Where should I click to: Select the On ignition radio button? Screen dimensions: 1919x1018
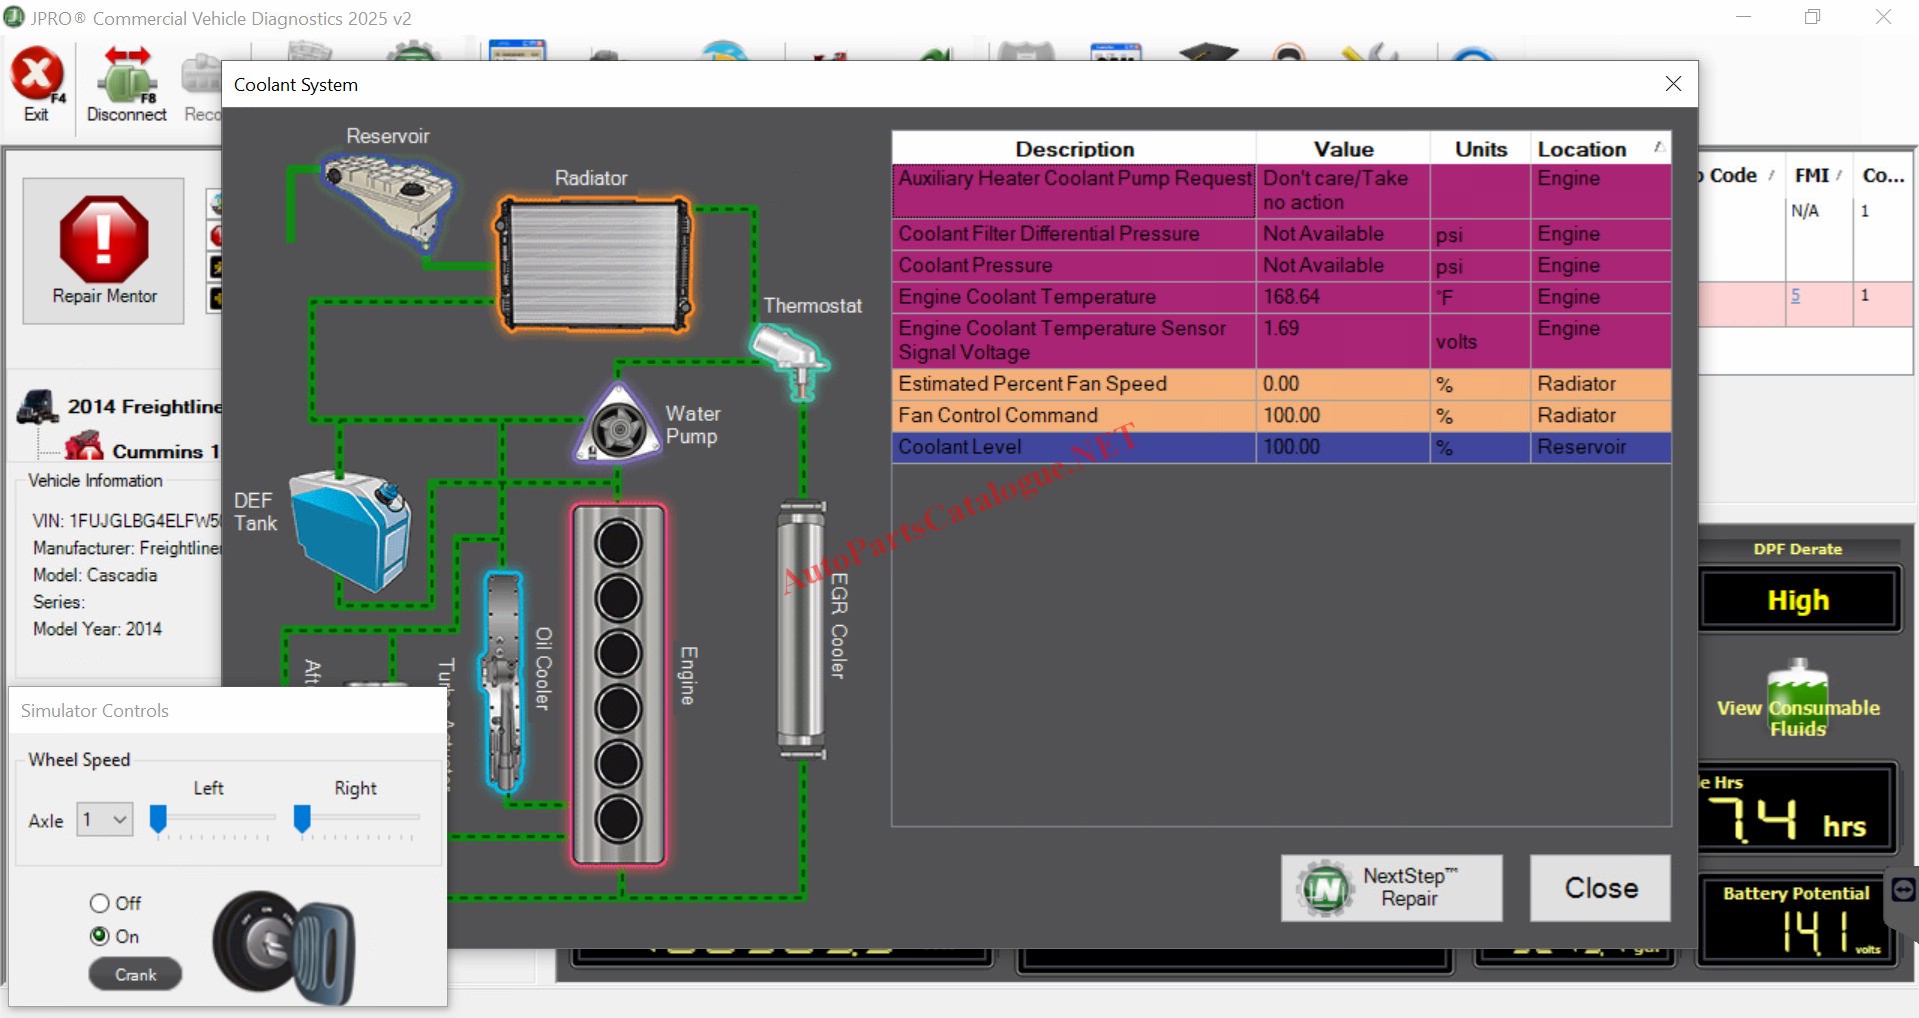click(100, 936)
